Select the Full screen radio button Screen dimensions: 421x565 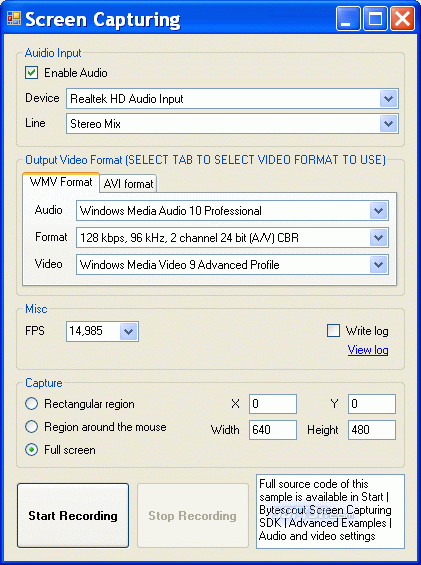tap(31, 450)
